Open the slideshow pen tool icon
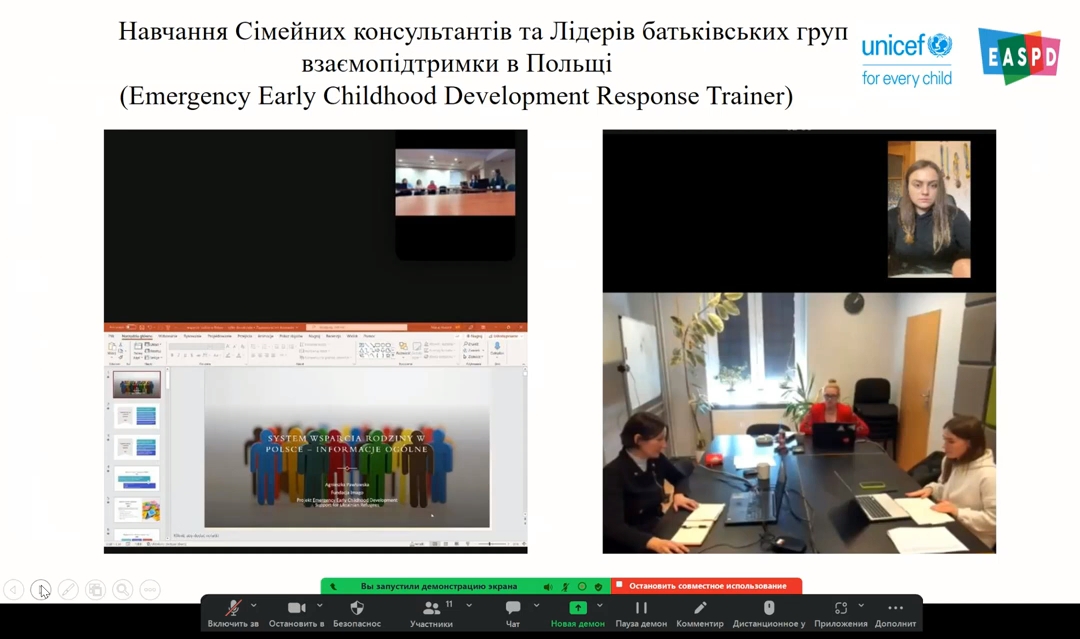 [x=68, y=590]
